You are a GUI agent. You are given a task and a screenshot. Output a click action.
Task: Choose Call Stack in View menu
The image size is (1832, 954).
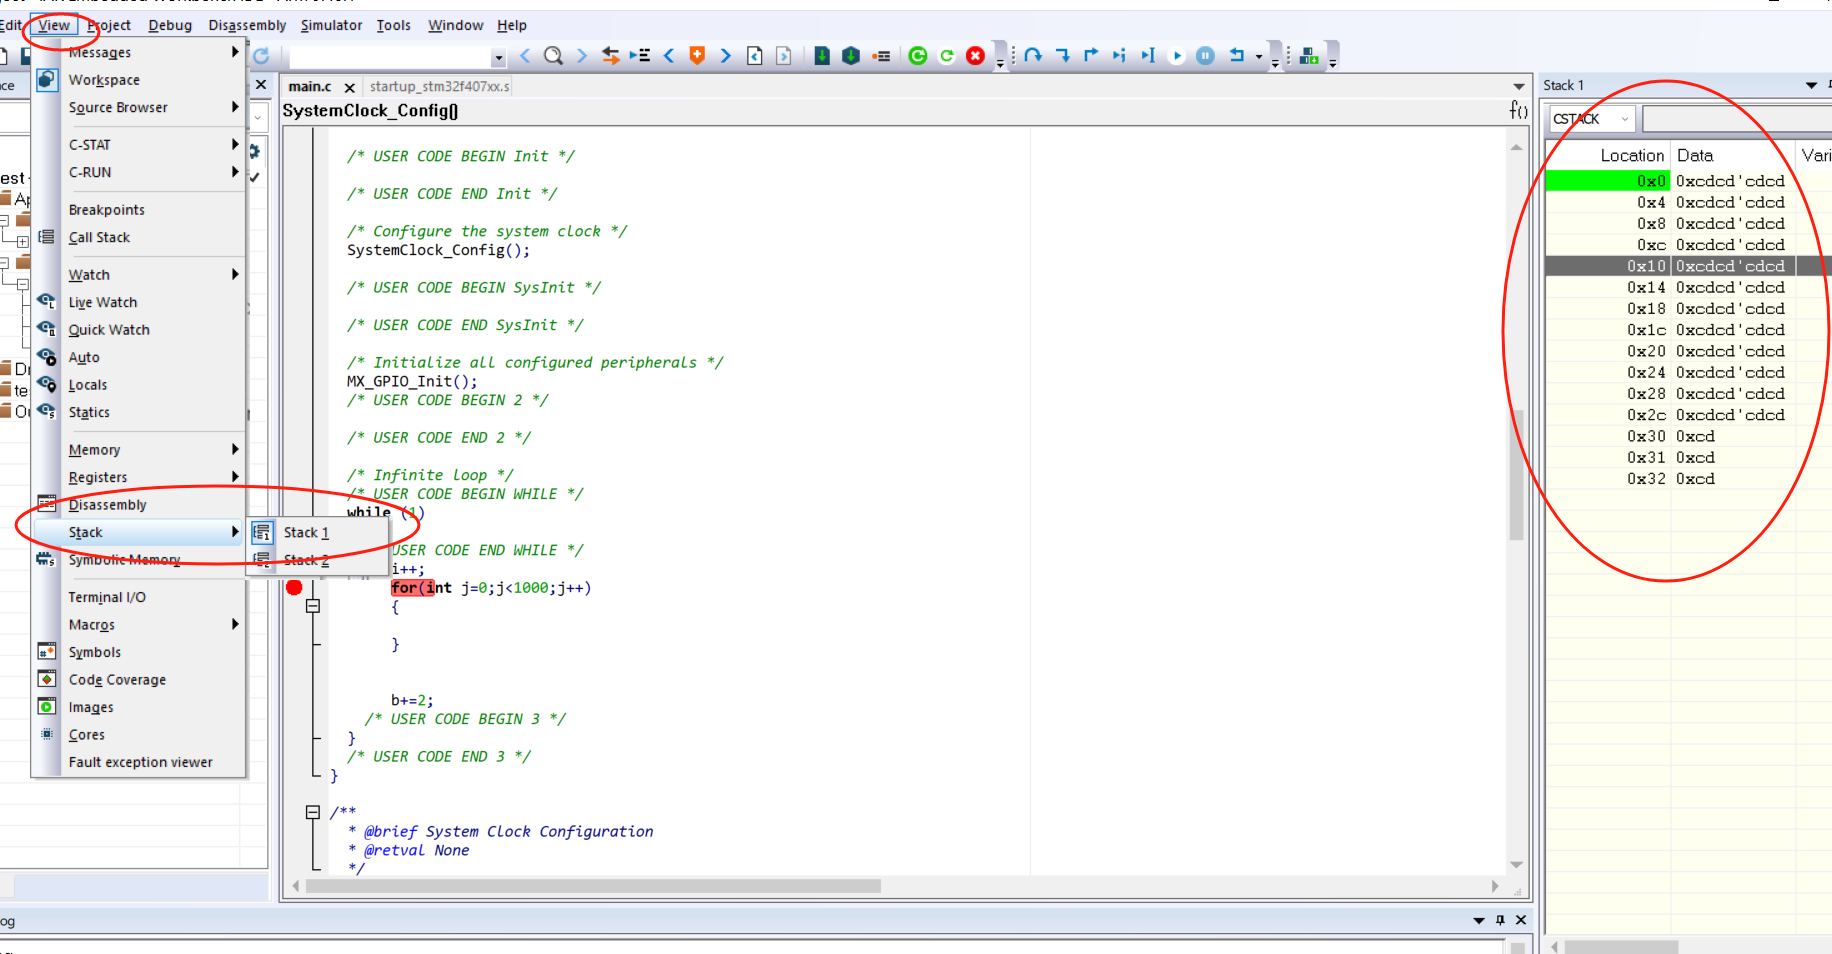(x=138, y=238)
